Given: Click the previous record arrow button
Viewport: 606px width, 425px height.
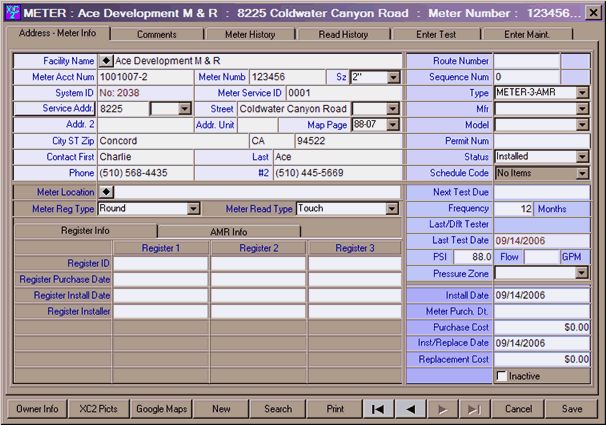Looking at the screenshot, I should (410, 408).
